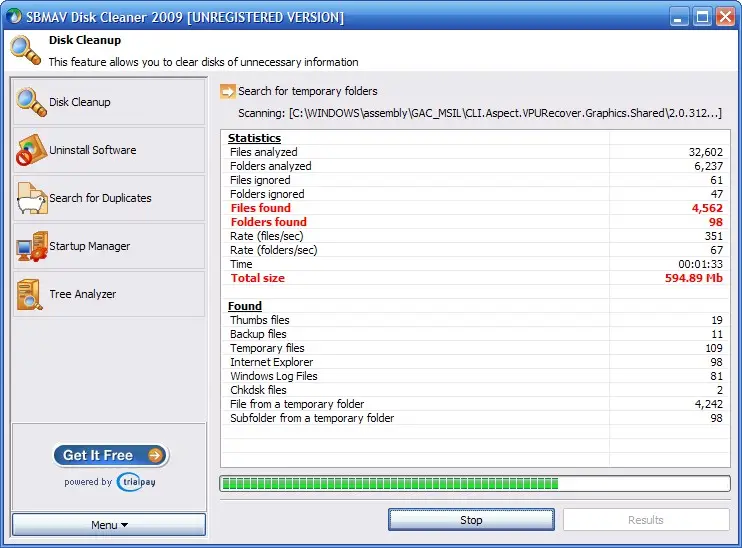Select the Files ignored row

click(x=475, y=180)
